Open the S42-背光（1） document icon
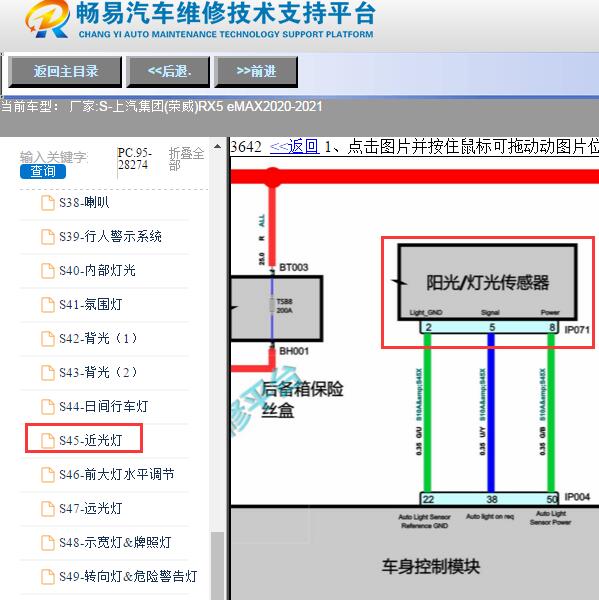Screen dimensions: 599x600 pos(48,338)
